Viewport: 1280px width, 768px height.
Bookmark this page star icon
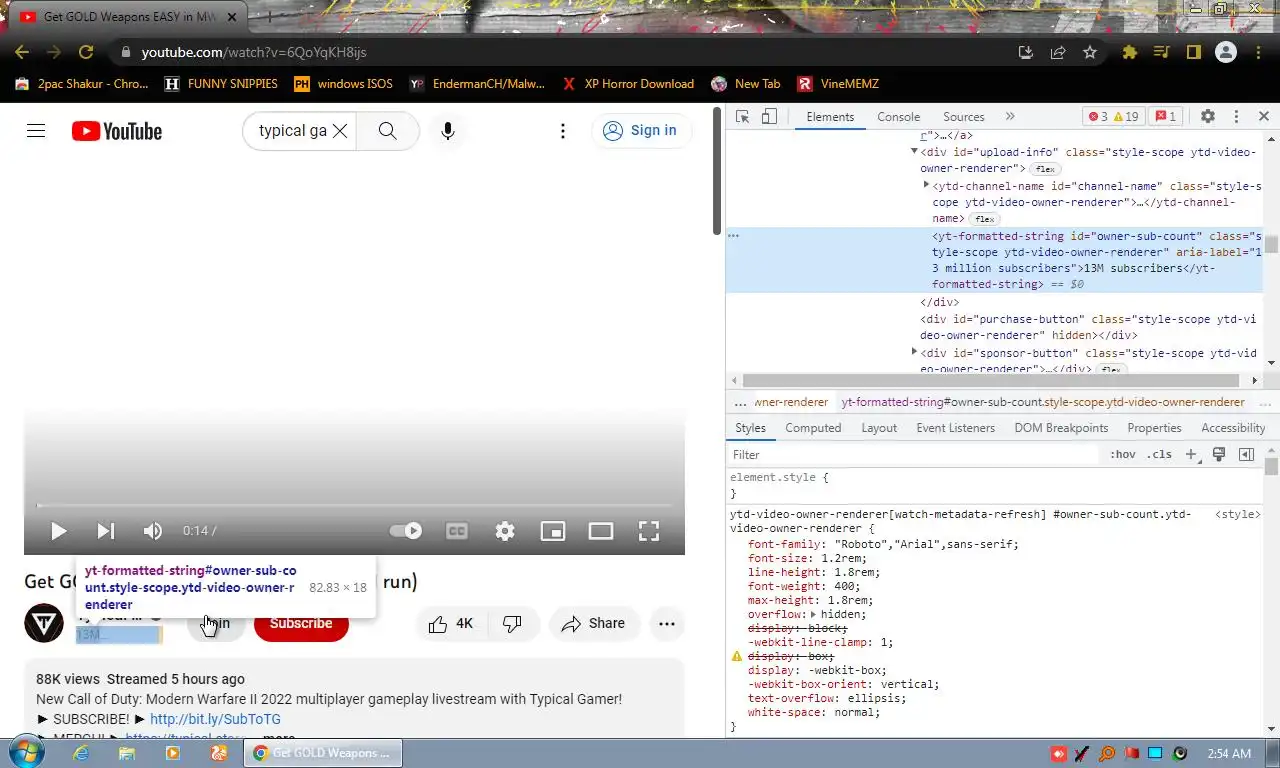point(1090,52)
